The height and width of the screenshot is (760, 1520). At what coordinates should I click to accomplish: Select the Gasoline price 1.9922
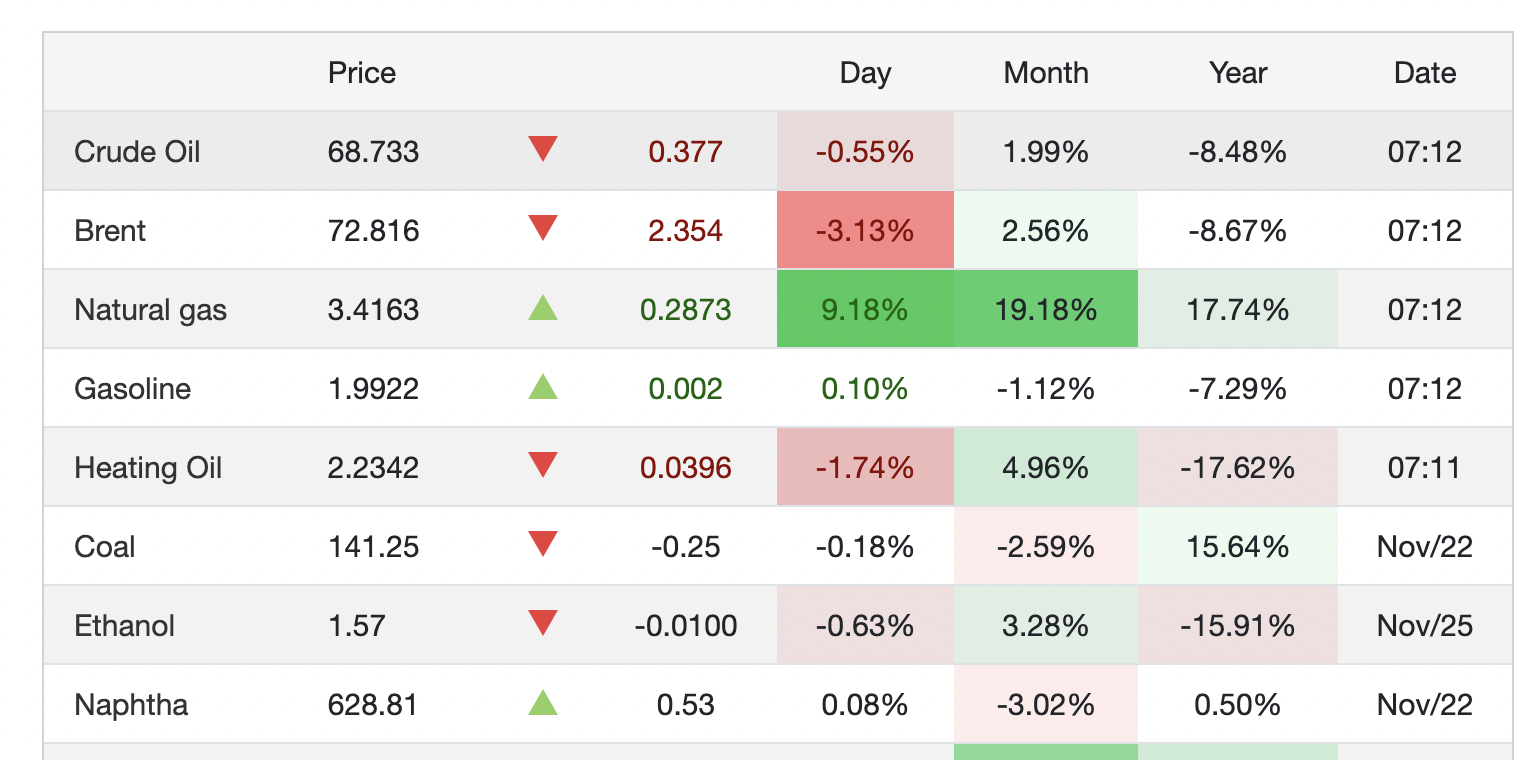(x=373, y=389)
